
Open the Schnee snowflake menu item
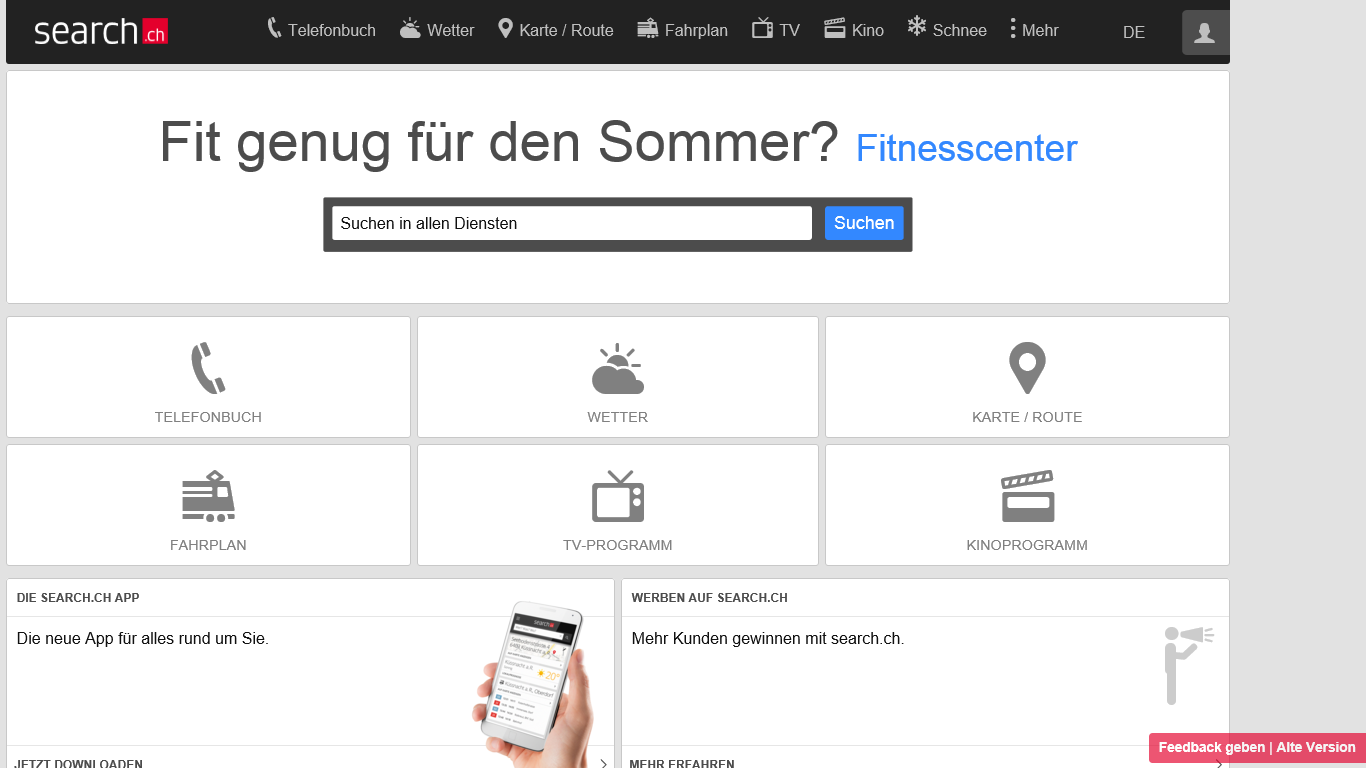tap(946, 29)
